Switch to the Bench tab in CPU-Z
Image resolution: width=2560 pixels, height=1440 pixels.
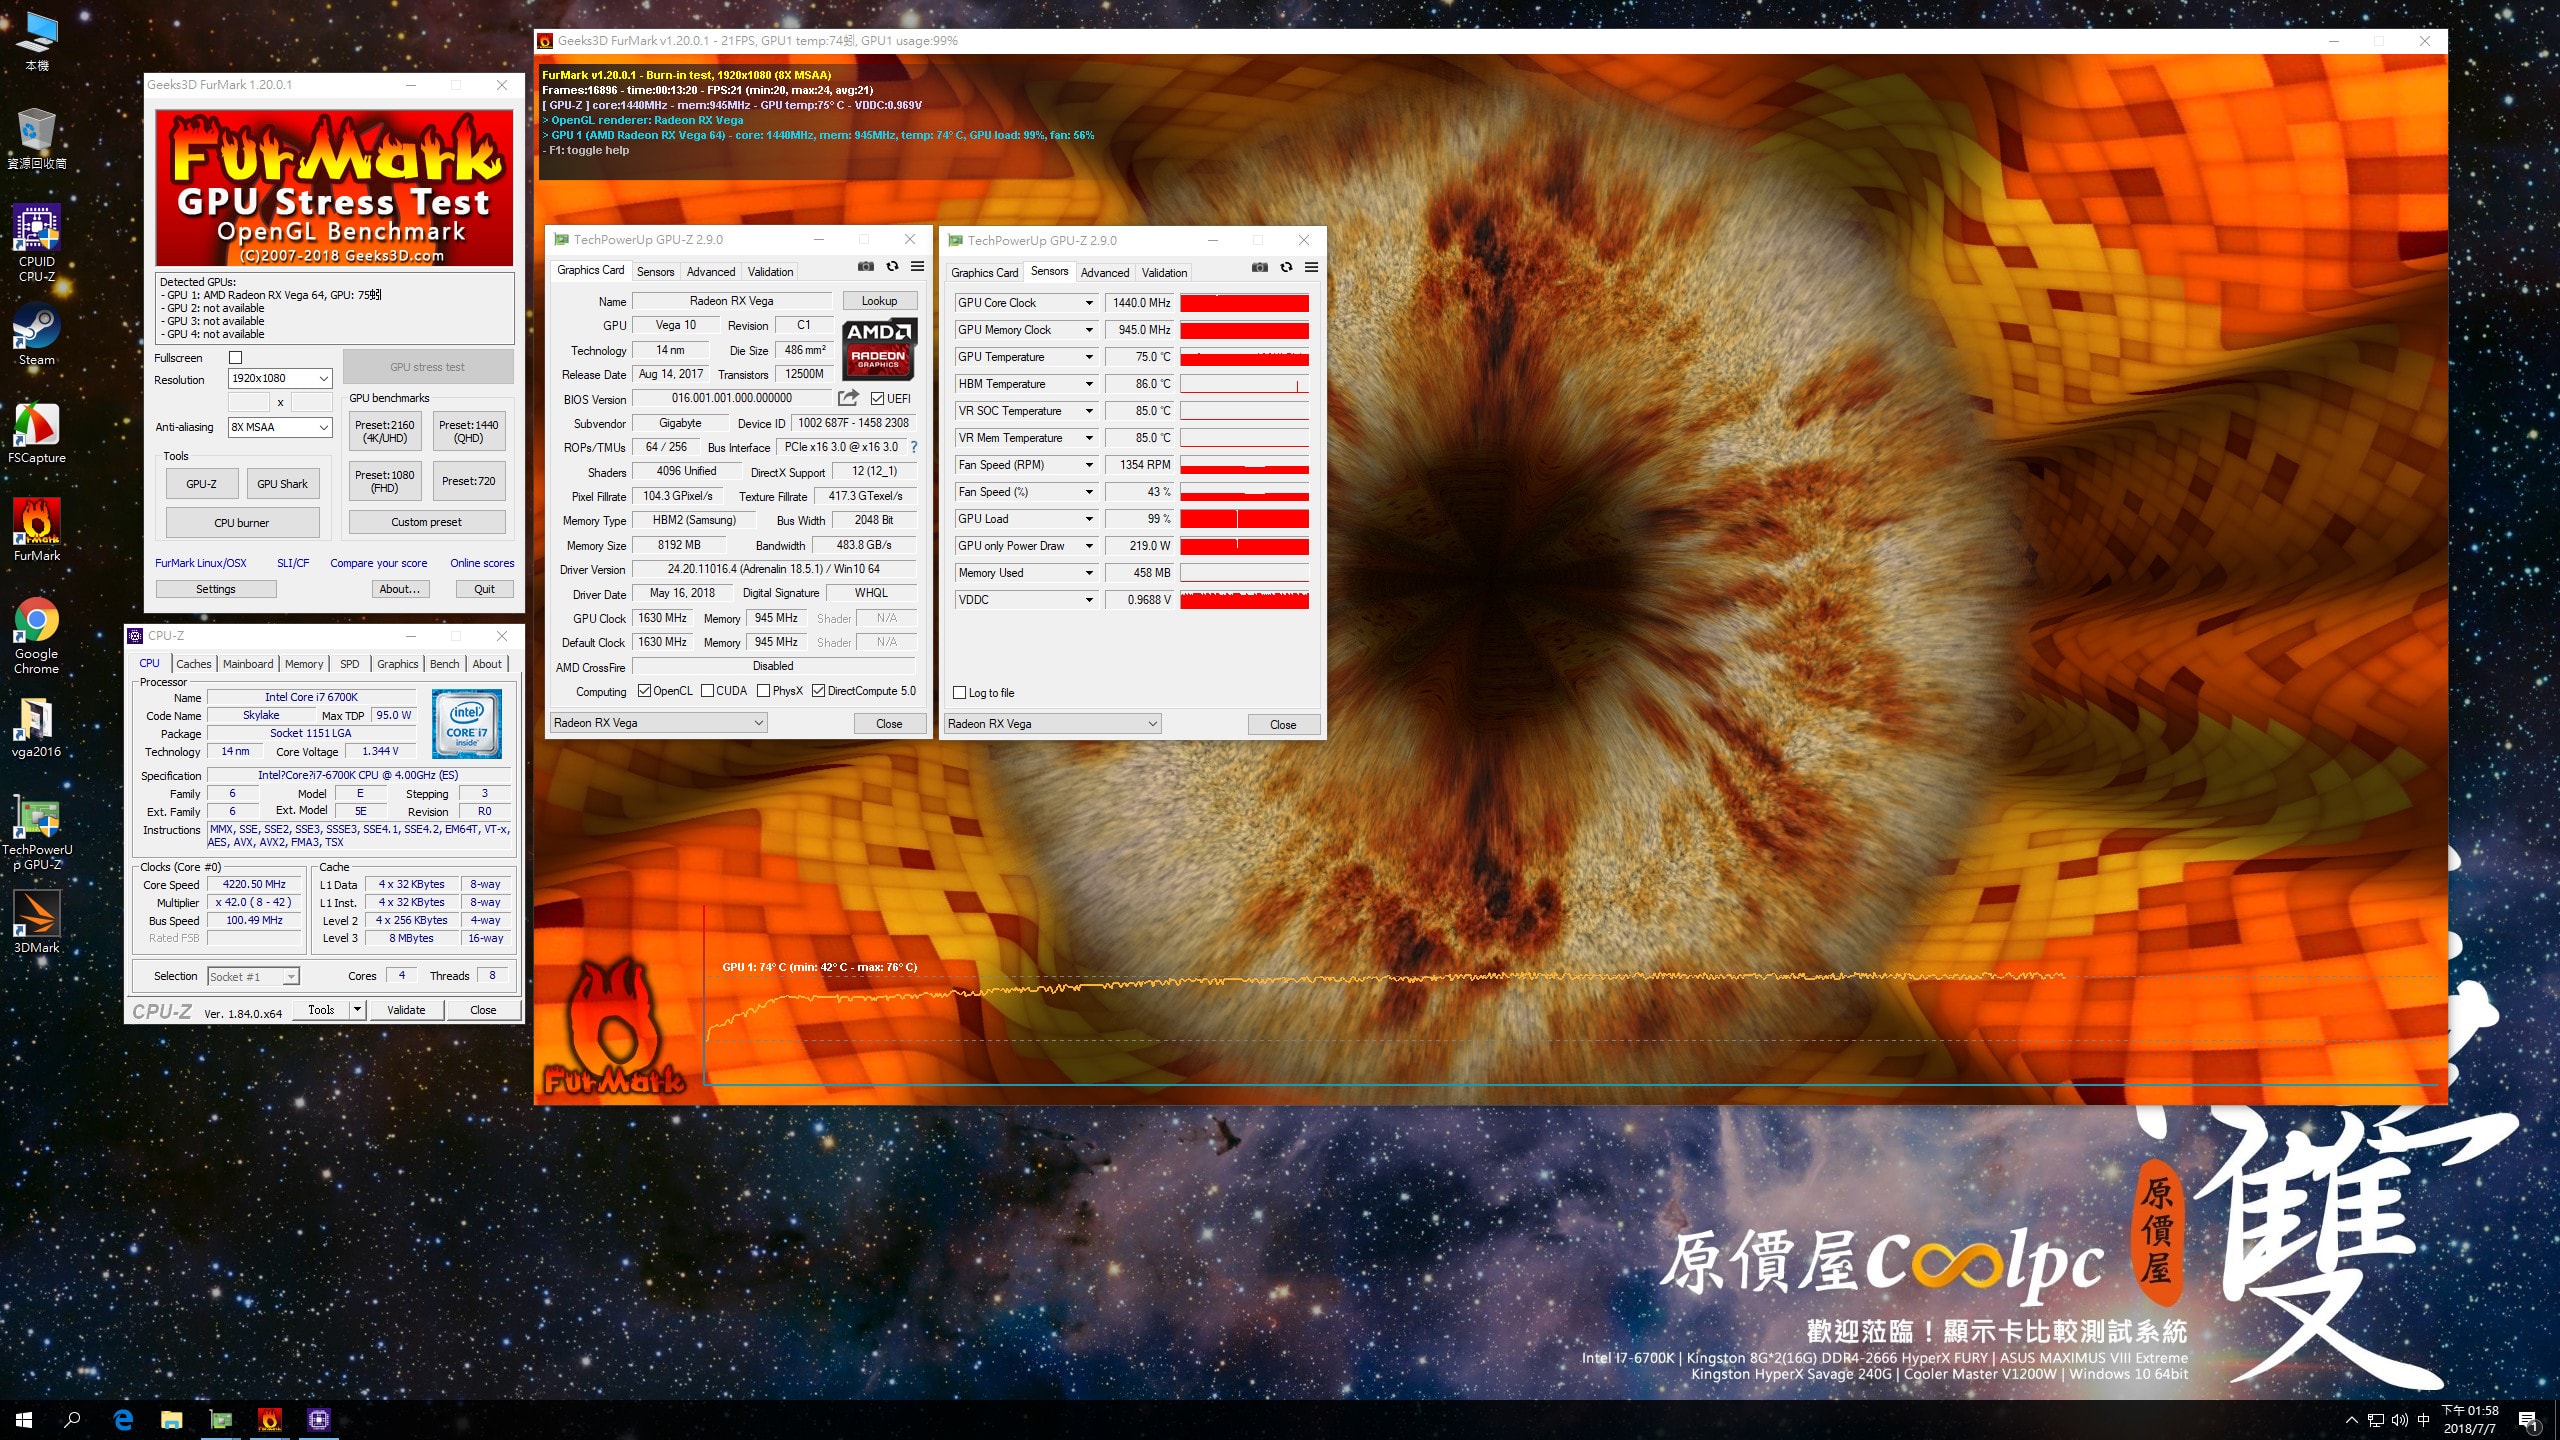tap(445, 664)
